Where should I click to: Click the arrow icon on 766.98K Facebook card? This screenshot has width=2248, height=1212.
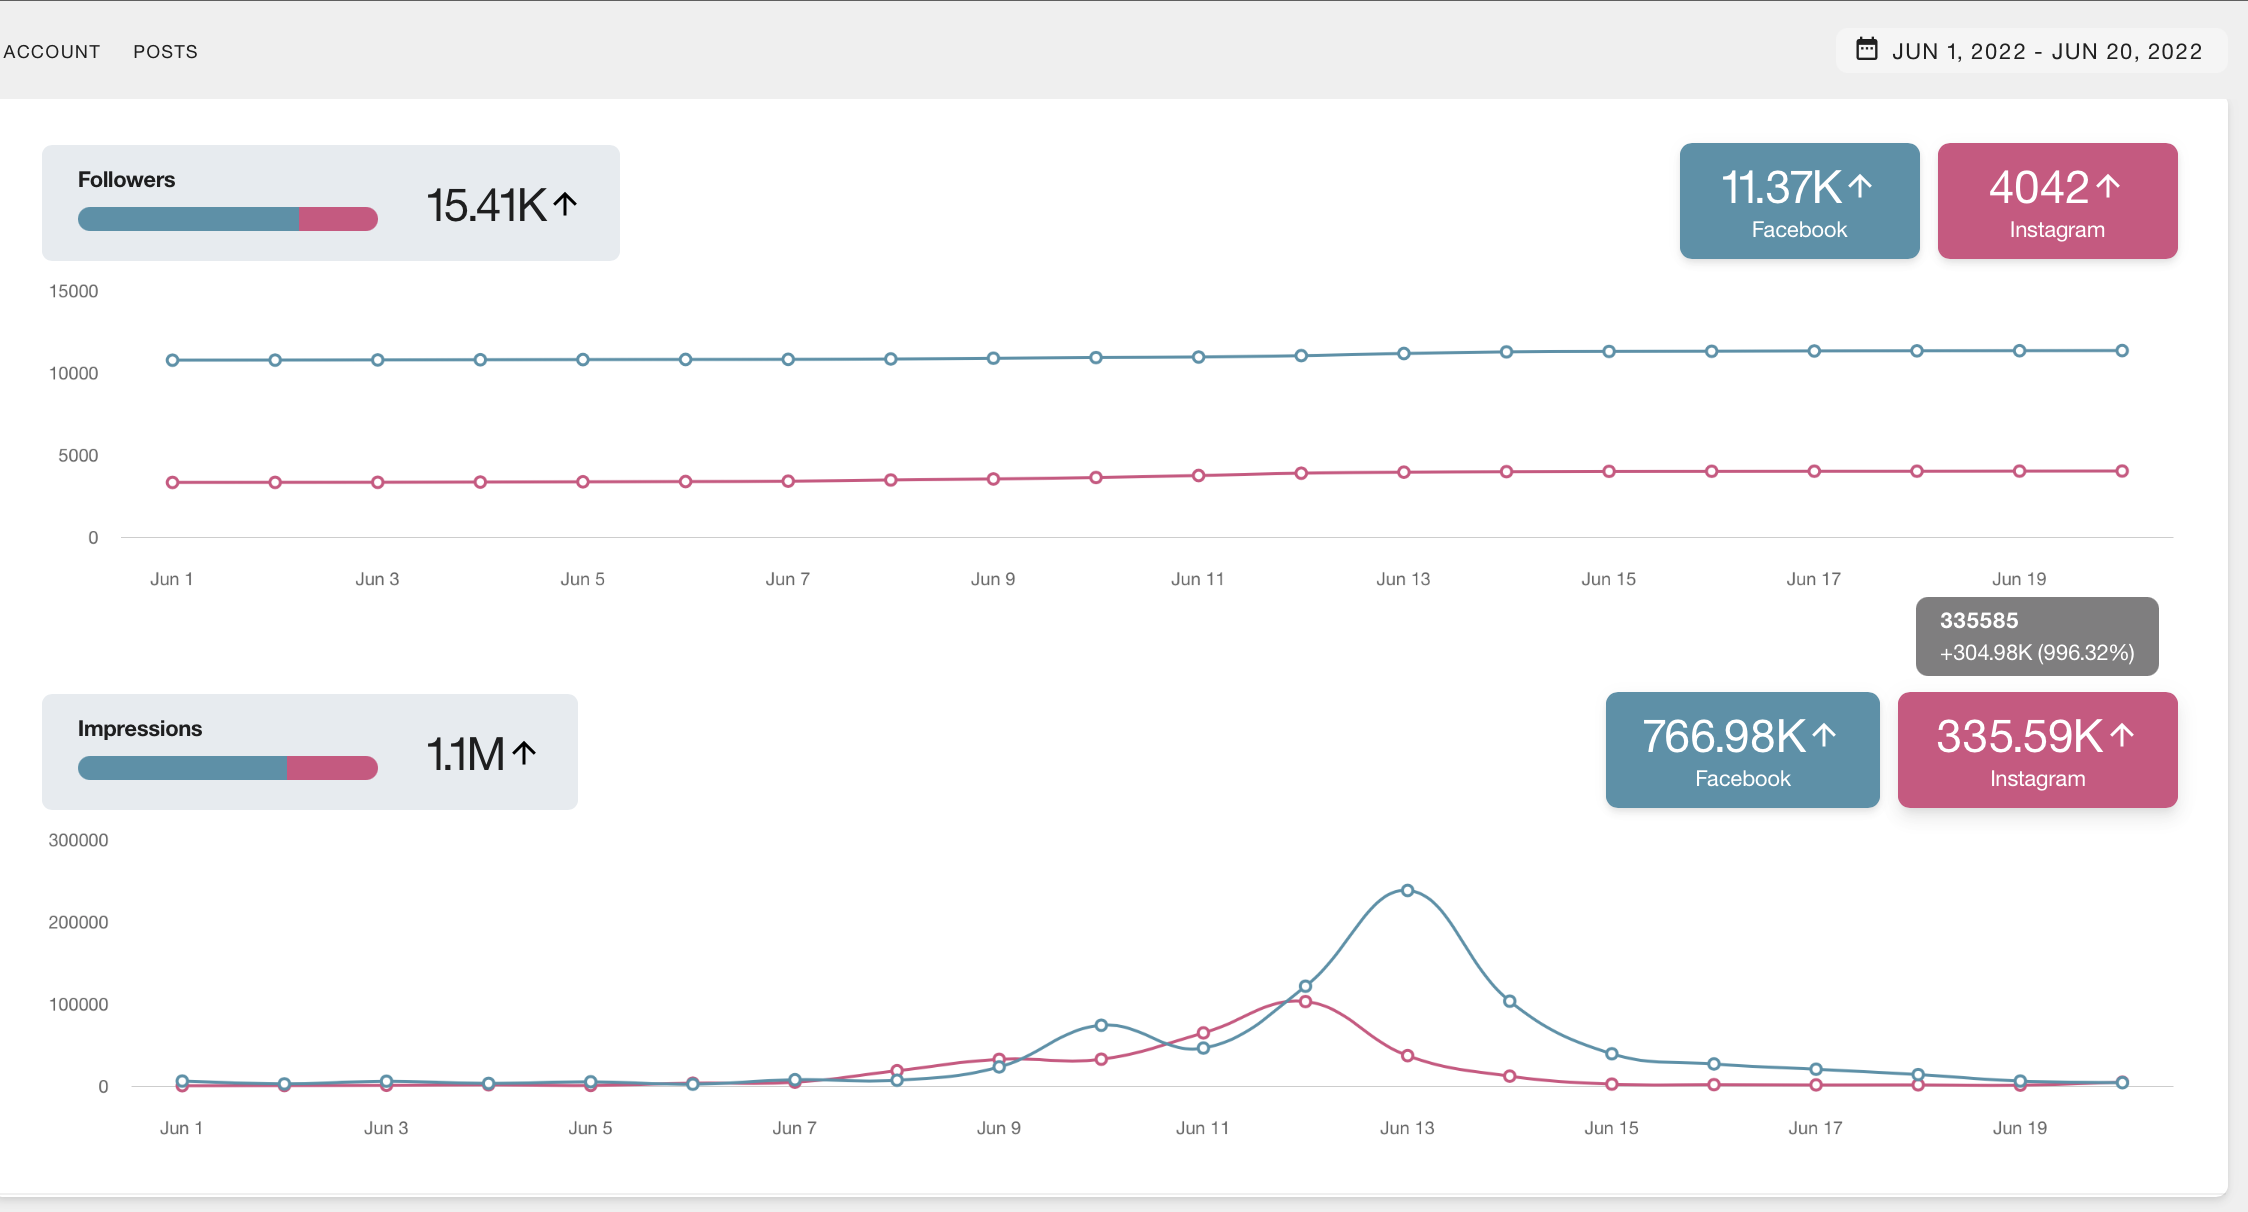[x=1824, y=735]
